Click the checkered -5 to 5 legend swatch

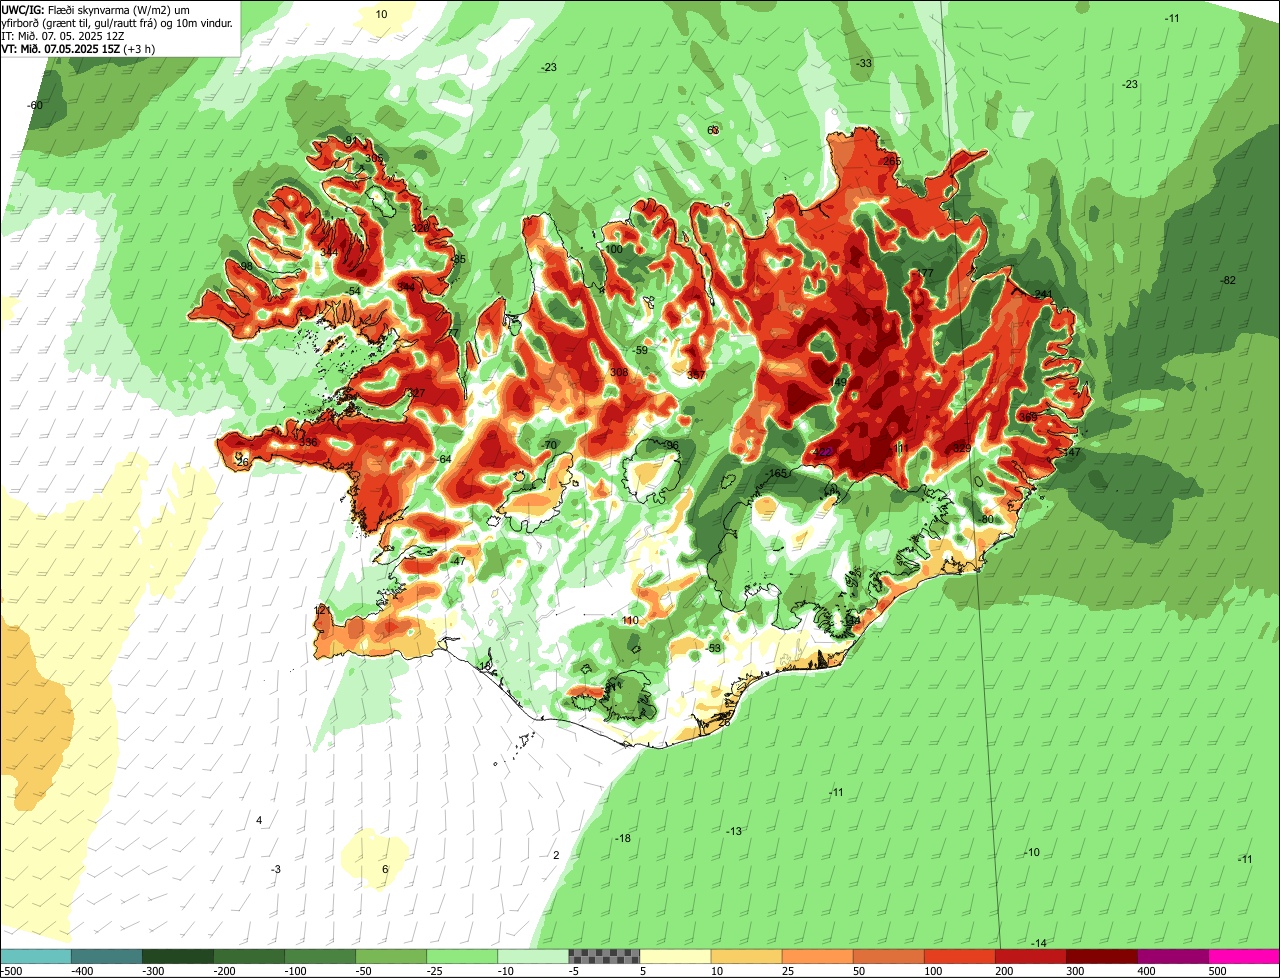coord(604,955)
